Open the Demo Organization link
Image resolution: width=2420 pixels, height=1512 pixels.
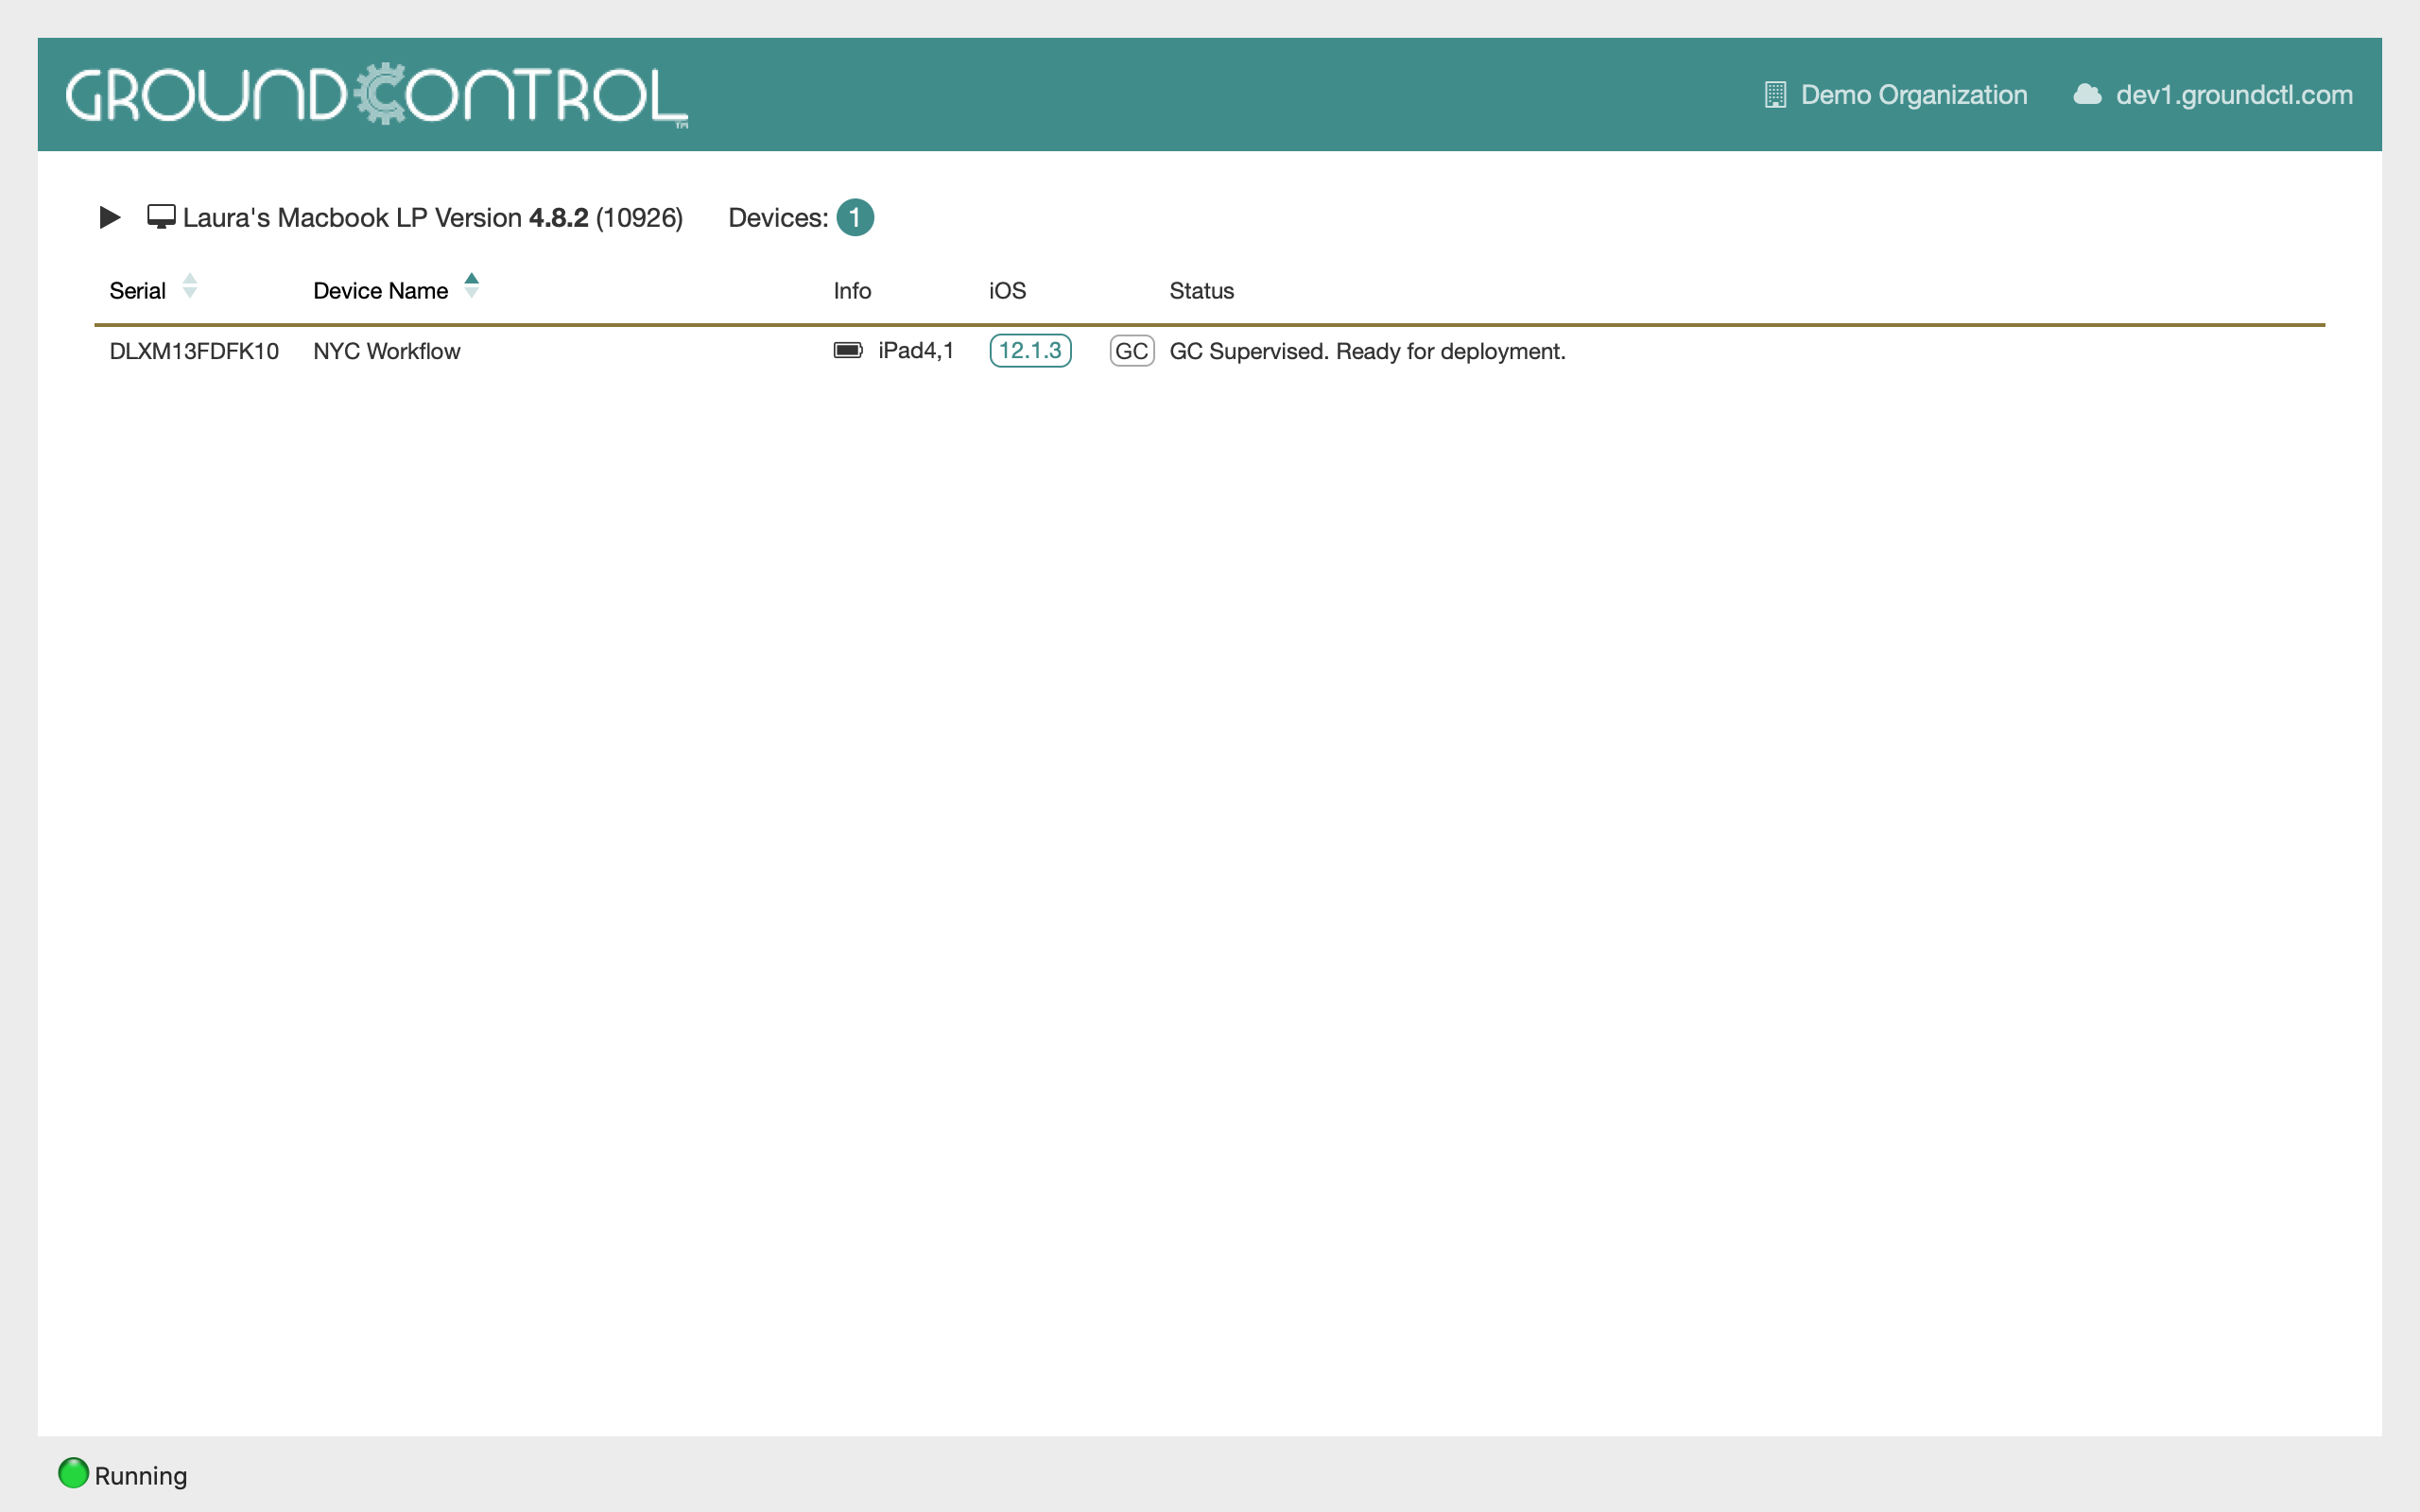point(1913,95)
